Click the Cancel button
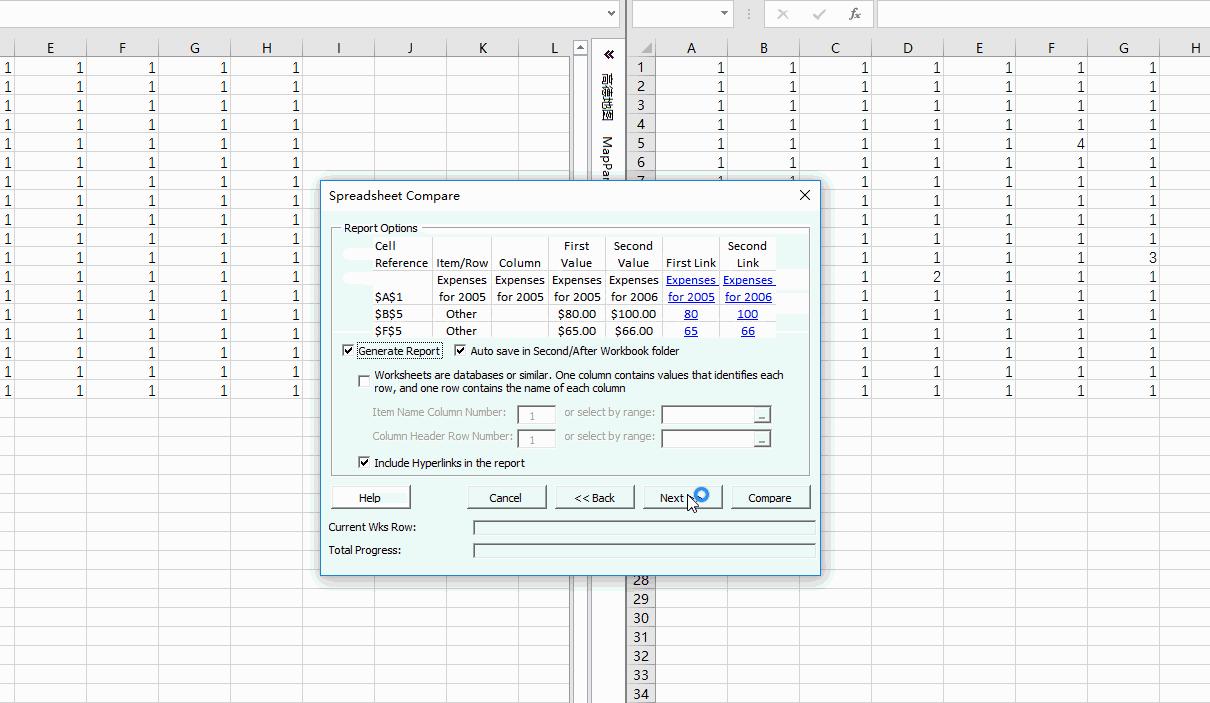Image resolution: width=1210 pixels, height=703 pixels. [x=506, y=498]
